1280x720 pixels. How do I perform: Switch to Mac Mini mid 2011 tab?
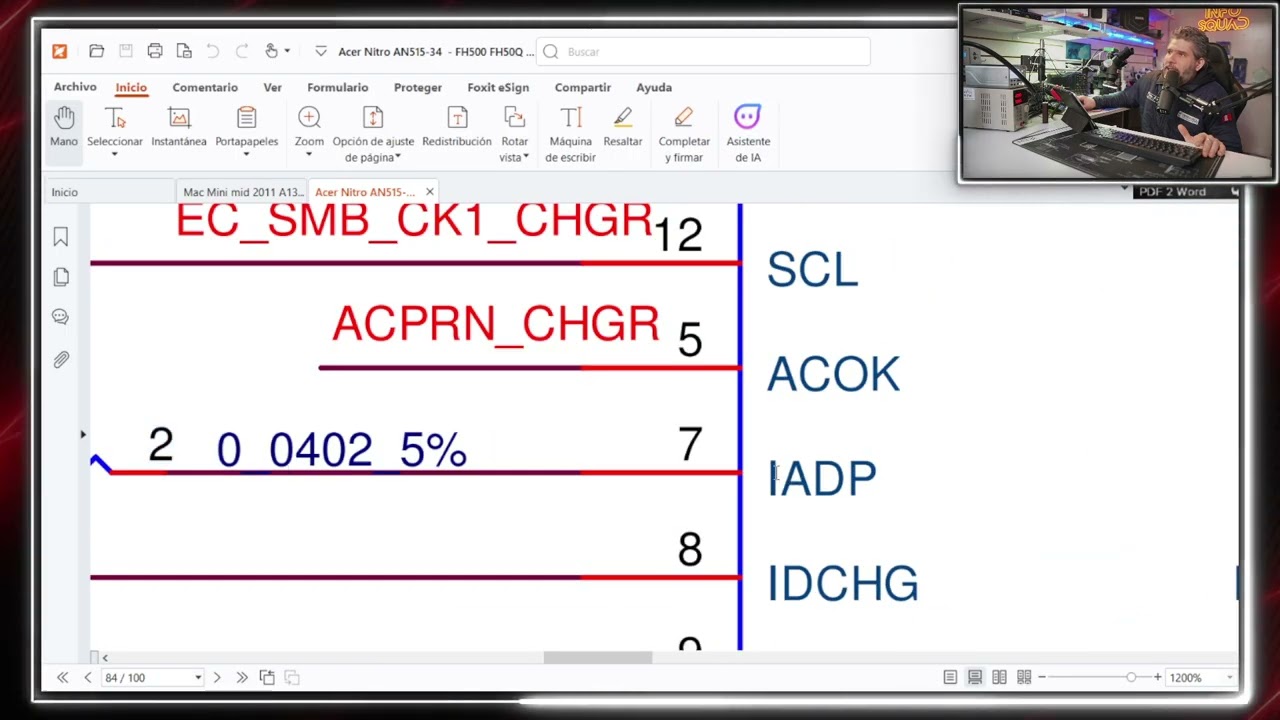pyautogui.click(x=242, y=192)
